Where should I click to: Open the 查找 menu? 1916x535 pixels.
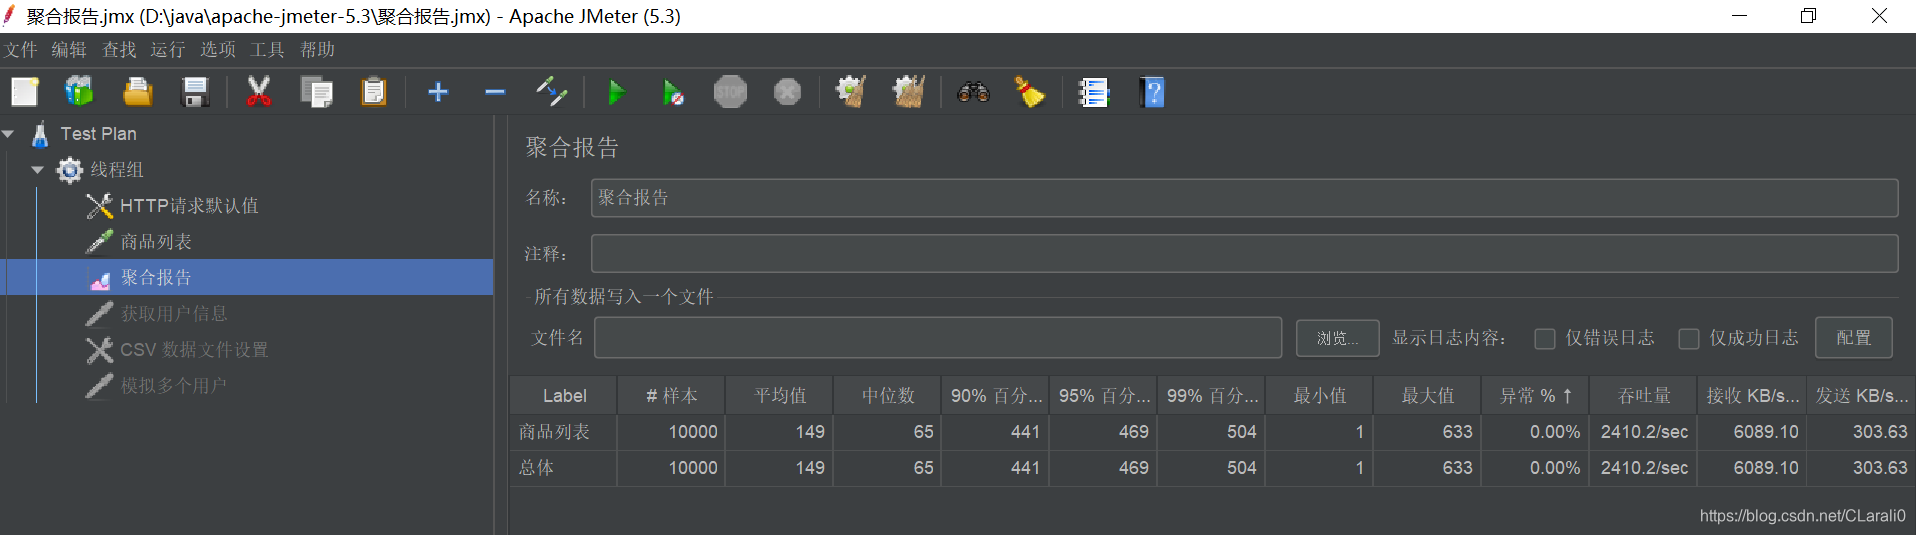[x=119, y=50]
